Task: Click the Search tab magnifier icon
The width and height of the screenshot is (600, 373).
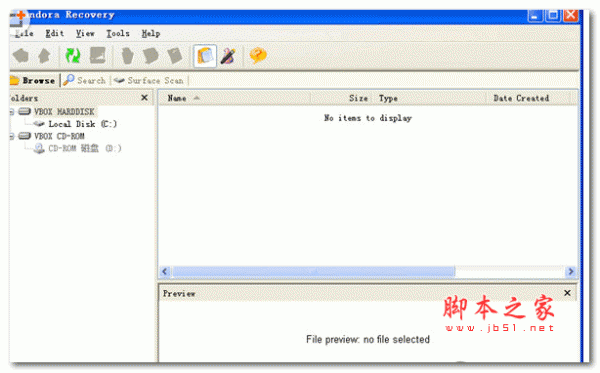Action: [68, 80]
